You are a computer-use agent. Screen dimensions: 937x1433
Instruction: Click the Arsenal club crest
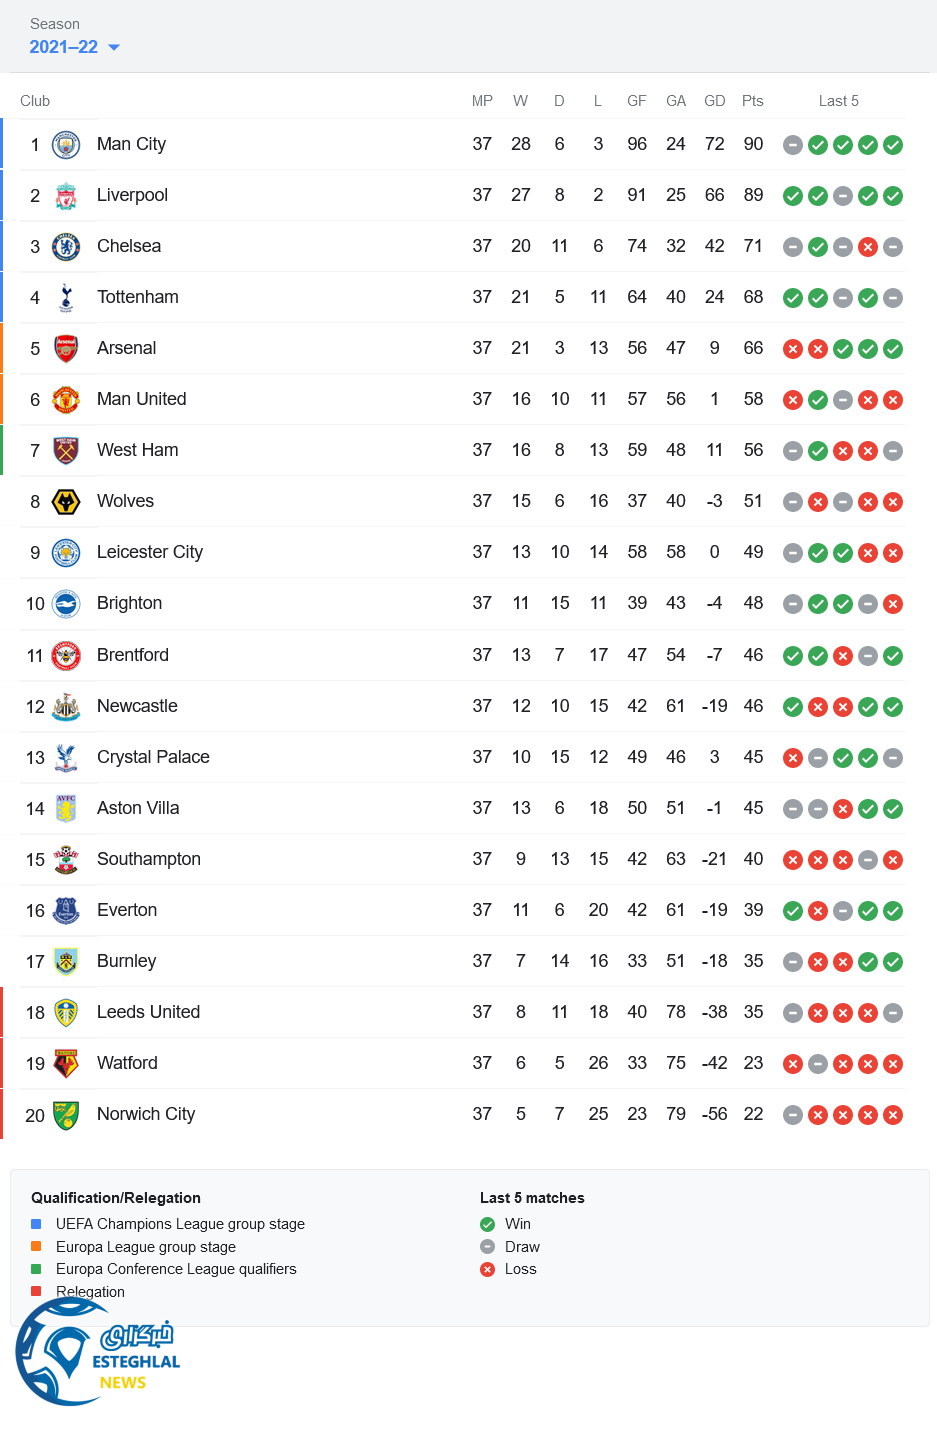[x=66, y=349]
